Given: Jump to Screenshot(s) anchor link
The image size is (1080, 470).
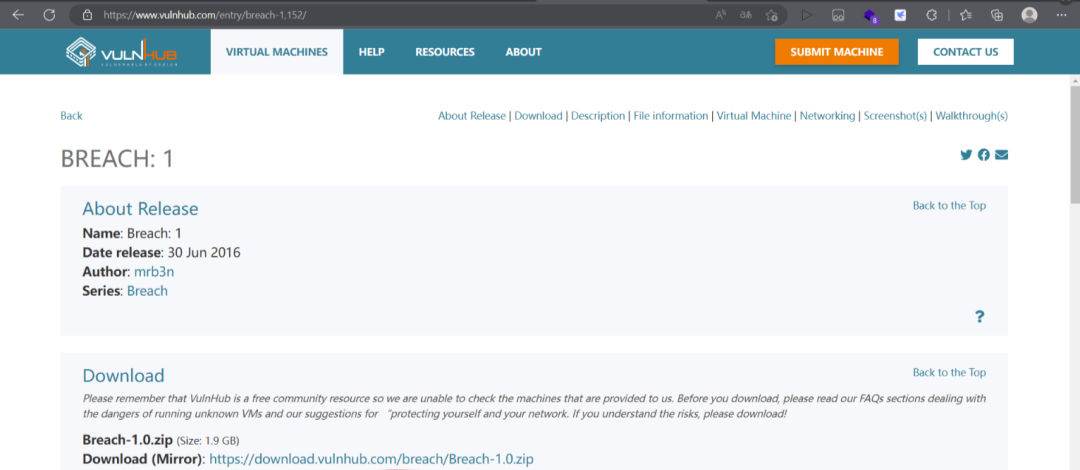Looking at the screenshot, I should [x=895, y=116].
